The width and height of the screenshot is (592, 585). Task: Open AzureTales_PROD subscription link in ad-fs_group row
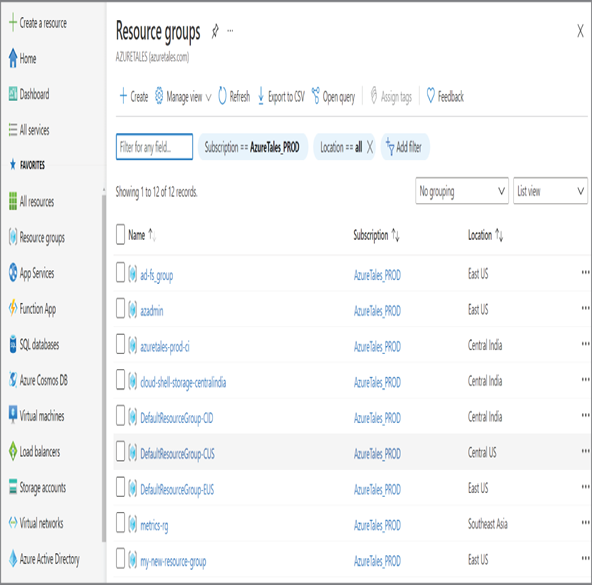click(377, 275)
